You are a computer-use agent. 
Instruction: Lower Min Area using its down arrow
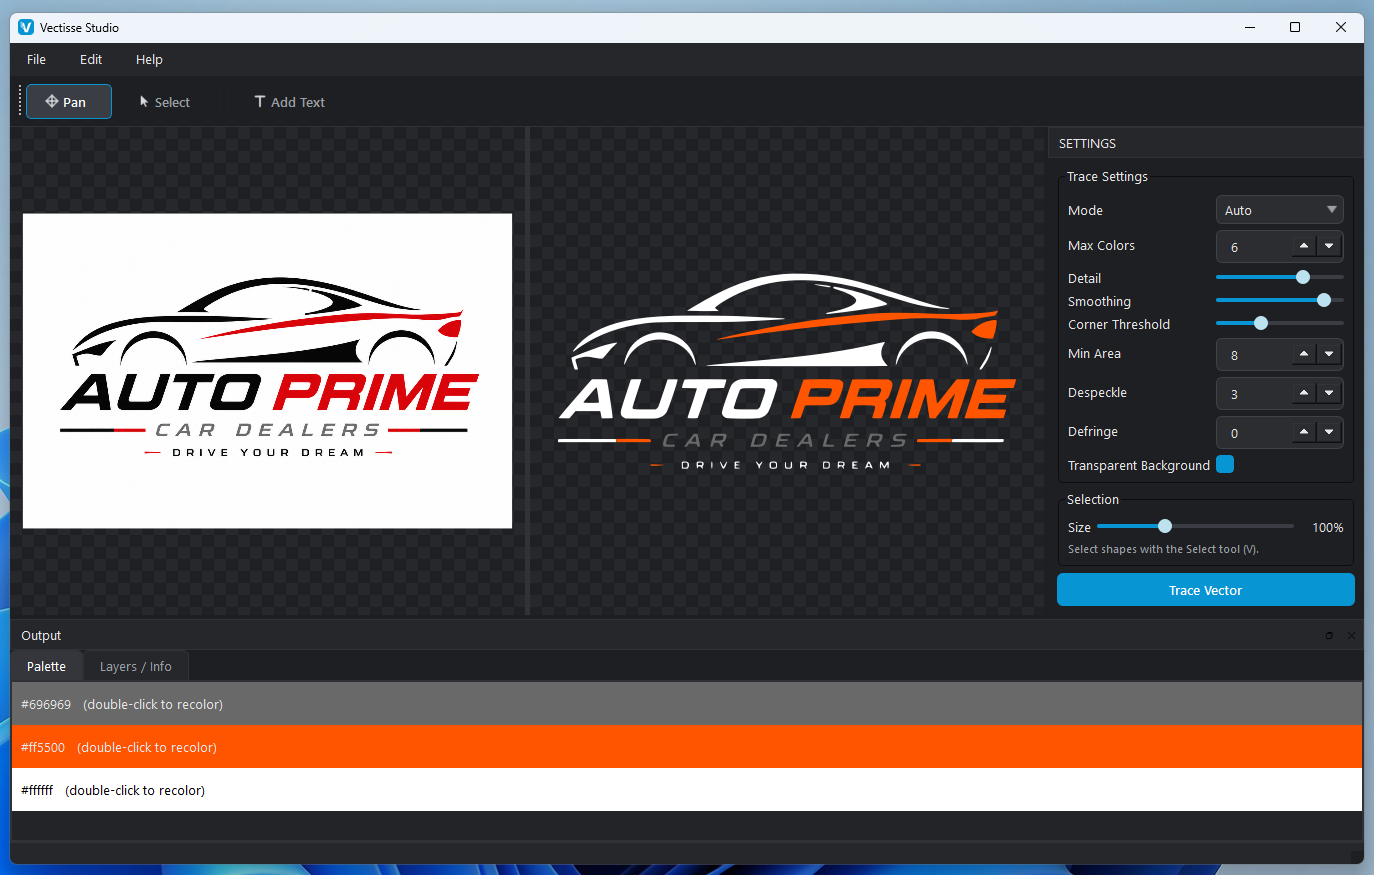click(x=1329, y=354)
